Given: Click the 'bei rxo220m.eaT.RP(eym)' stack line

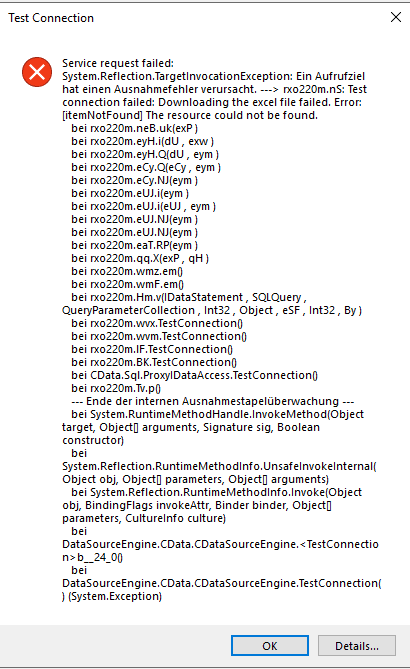Looking at the screenshot, I should tap(134, 245).
